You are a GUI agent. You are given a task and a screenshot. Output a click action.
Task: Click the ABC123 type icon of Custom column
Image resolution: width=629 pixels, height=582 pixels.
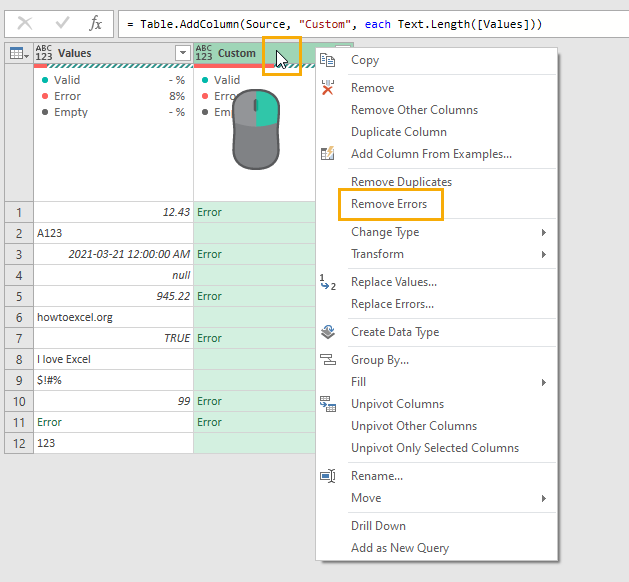[x=204, y=53]
